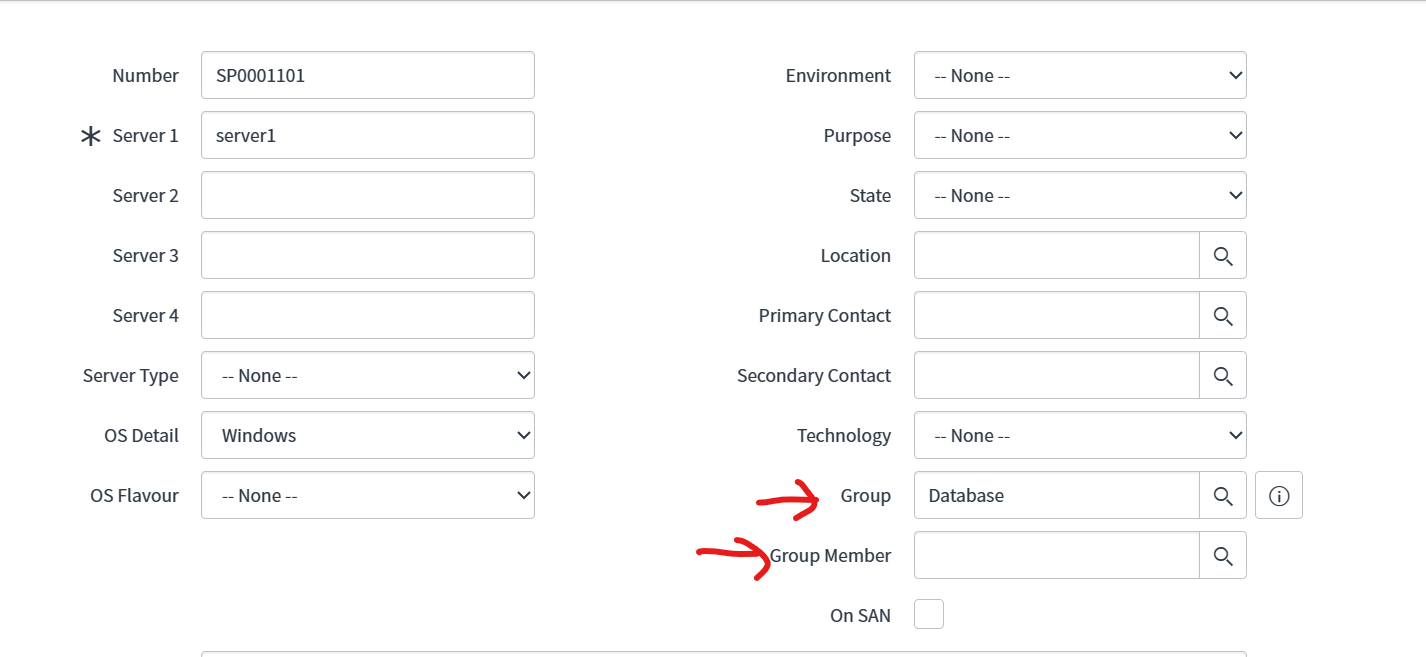Expand the Environment dropdown

point(1080,75)
